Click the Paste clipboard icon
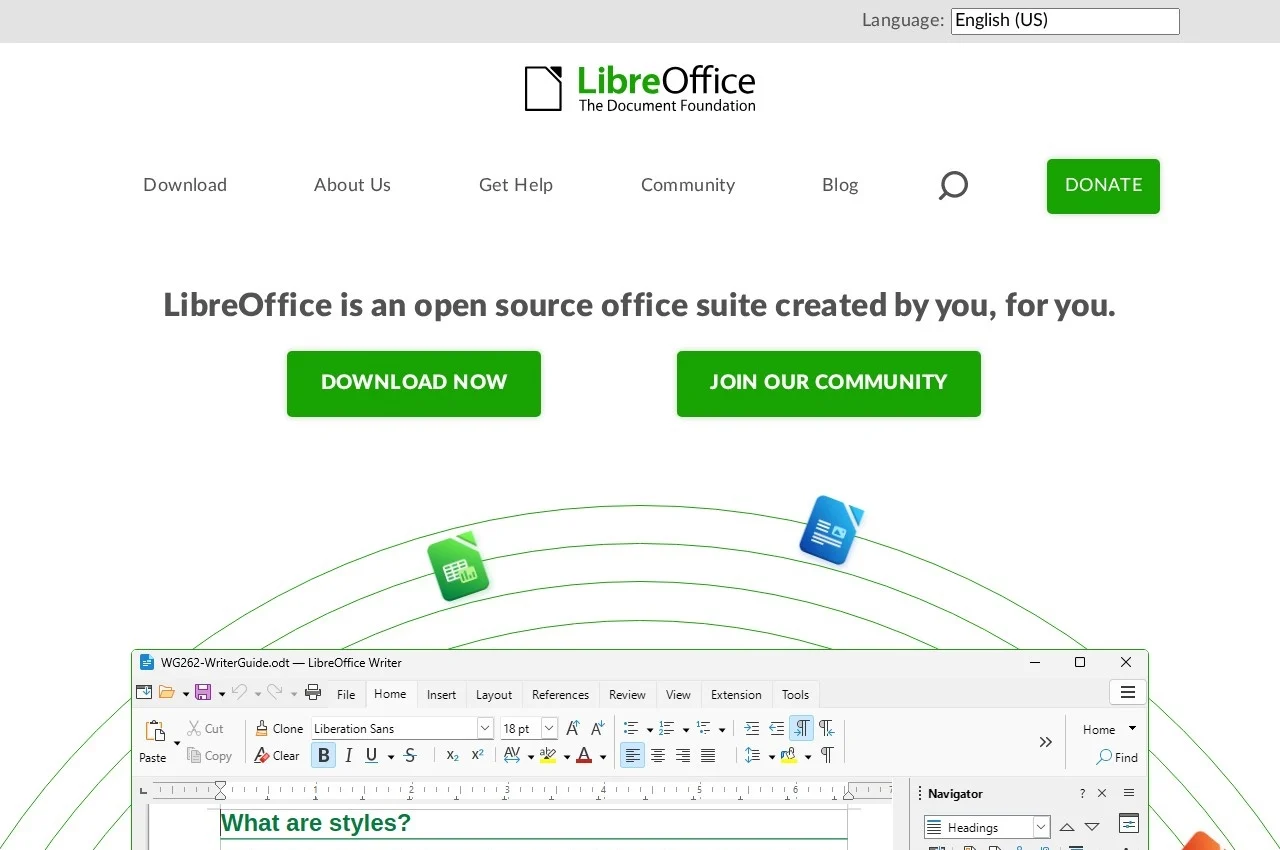The width and height of the screenshot is (1280, 850). [155, 732]
